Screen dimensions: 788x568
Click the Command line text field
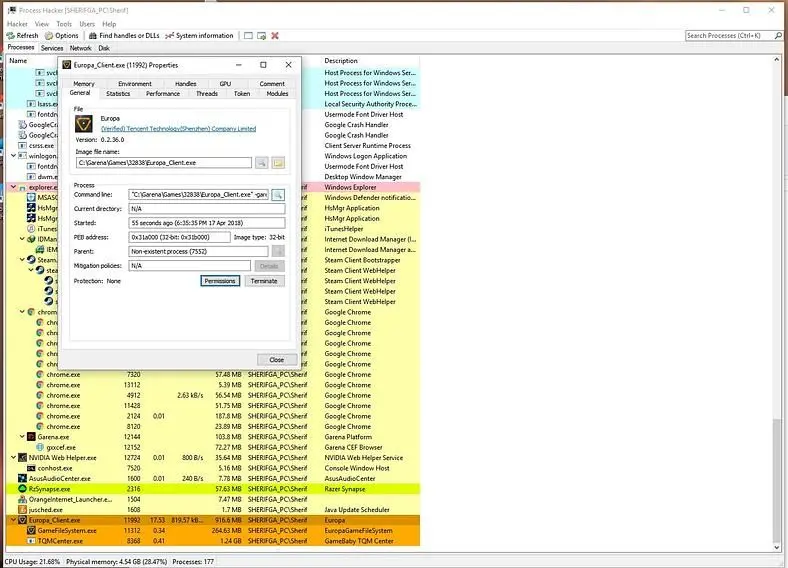click(199, 195)
